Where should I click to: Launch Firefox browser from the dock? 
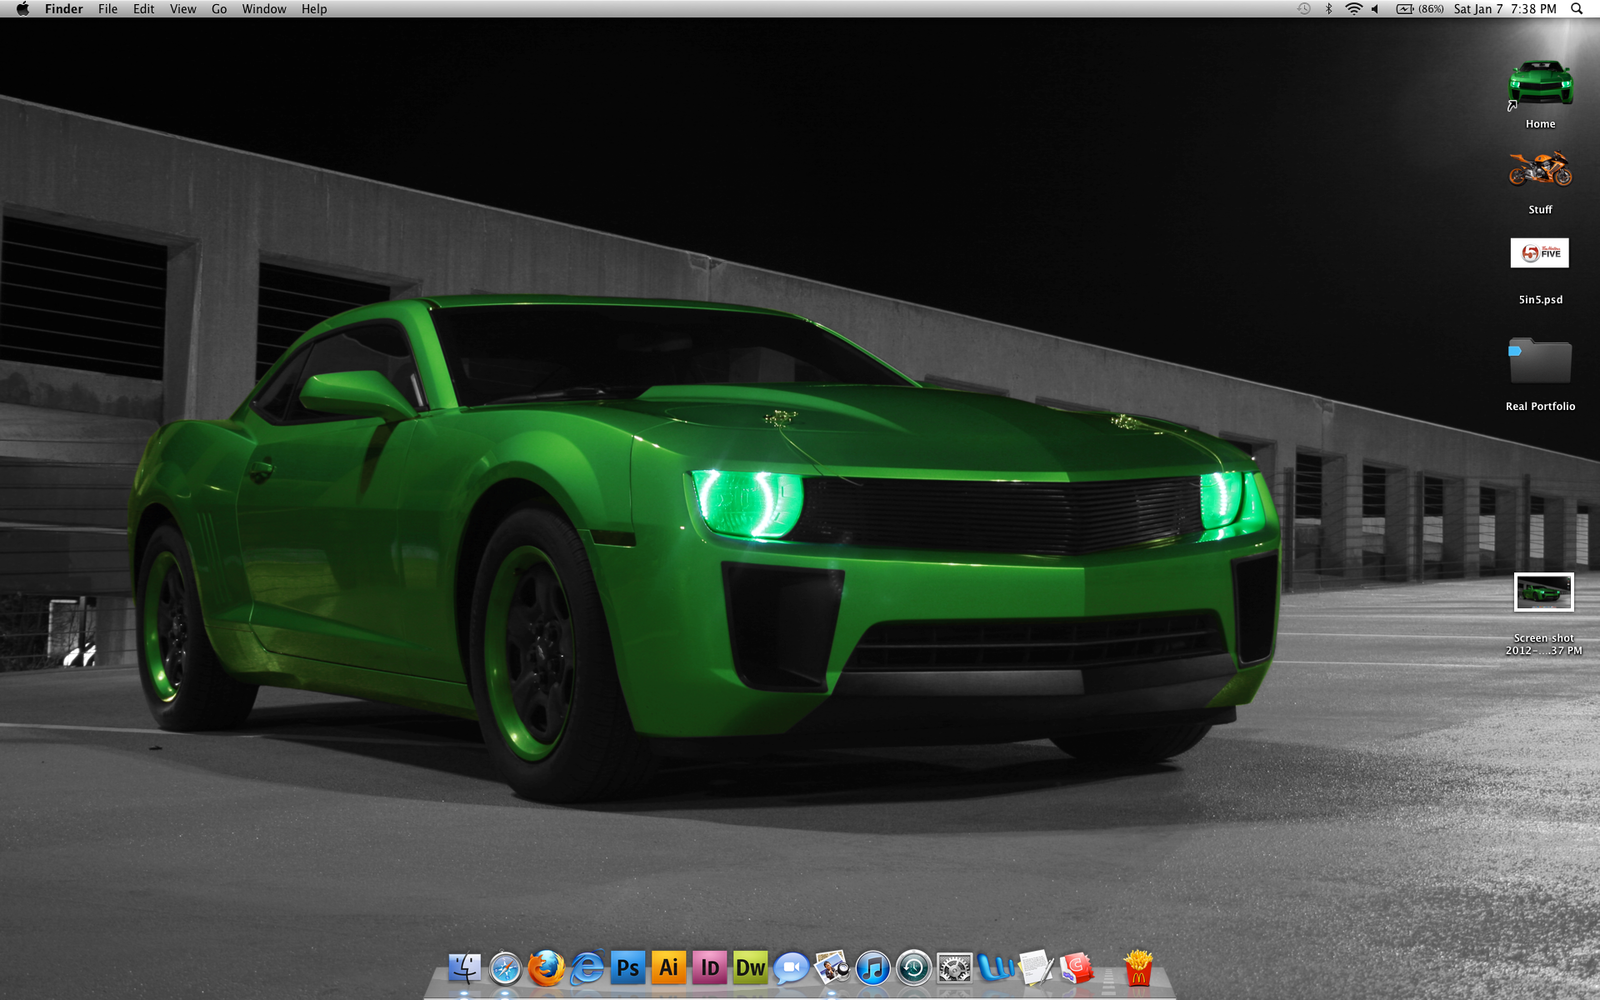pos(546,968)
